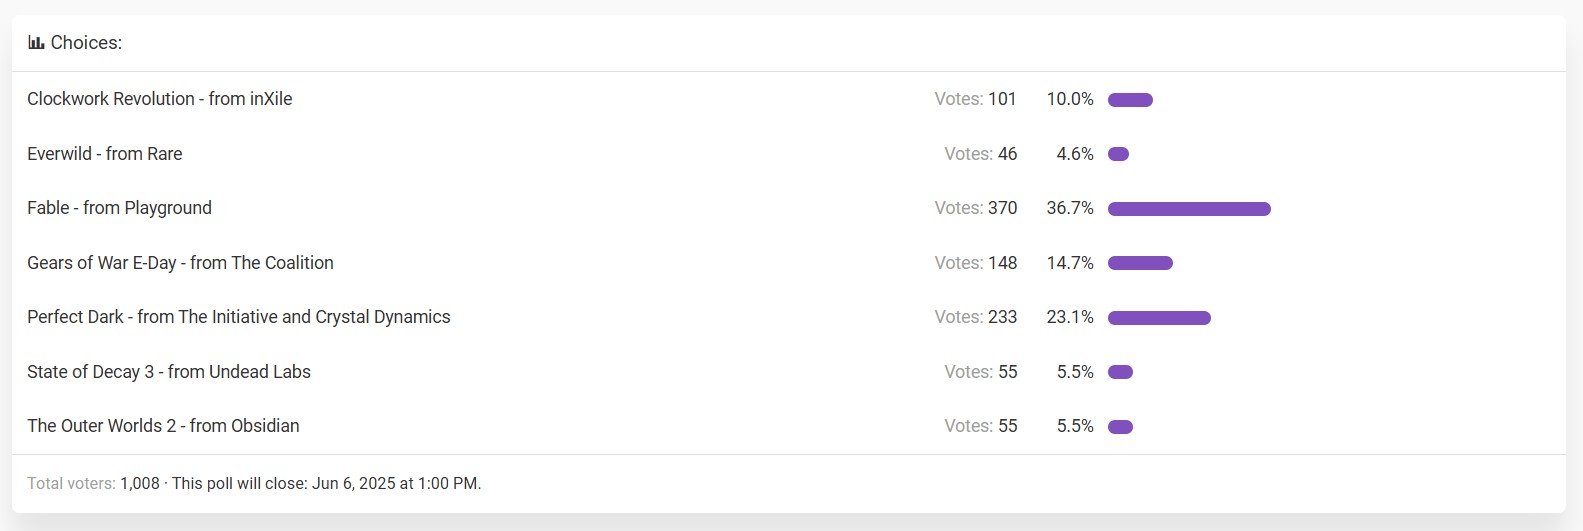
Task: Click the Everwild 4.6% short bar
Action: [1118, 154]
